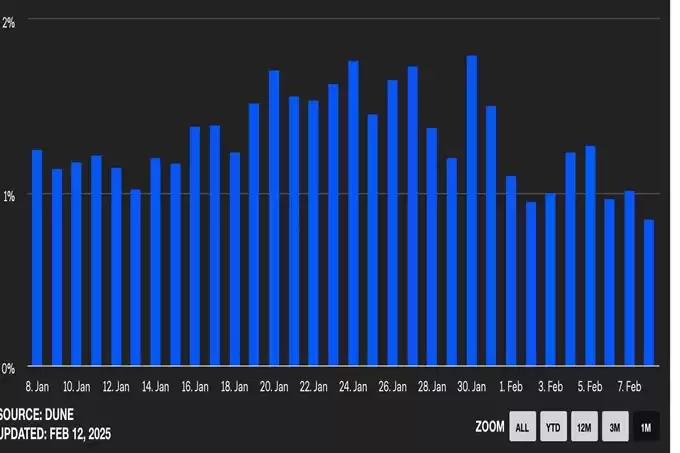Select the last bar on the right
The width and height of the screenshot is (680, 453).
[x=649, y=292]
